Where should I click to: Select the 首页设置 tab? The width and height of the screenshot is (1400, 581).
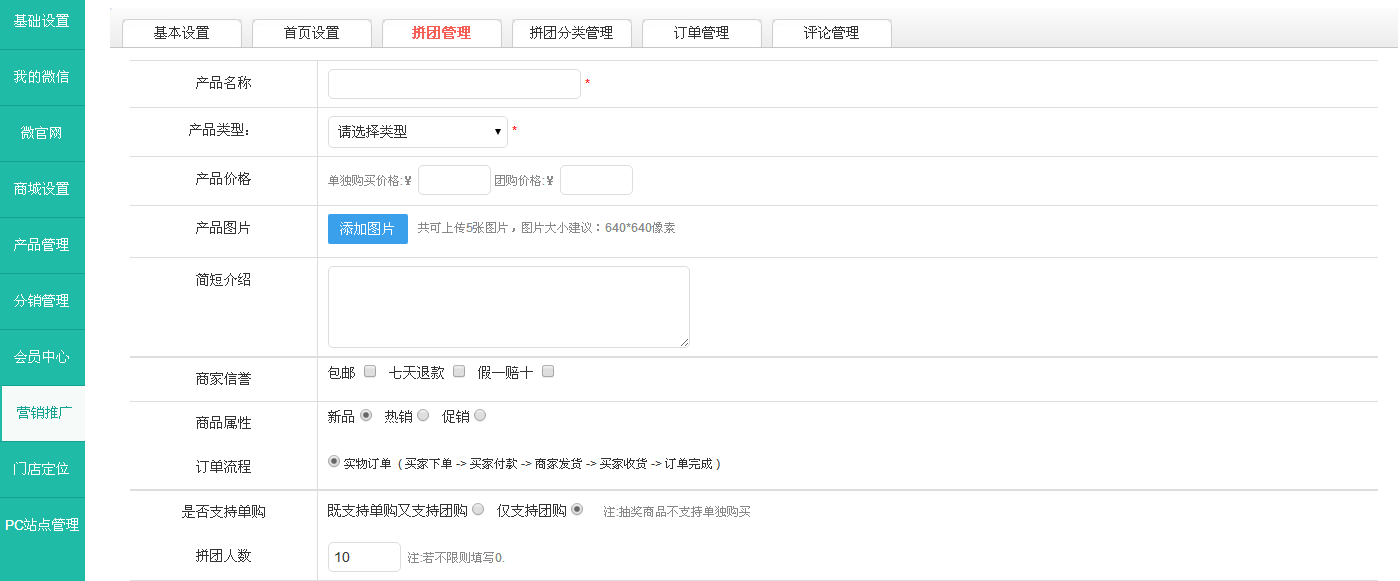click(x=311, y=33)
